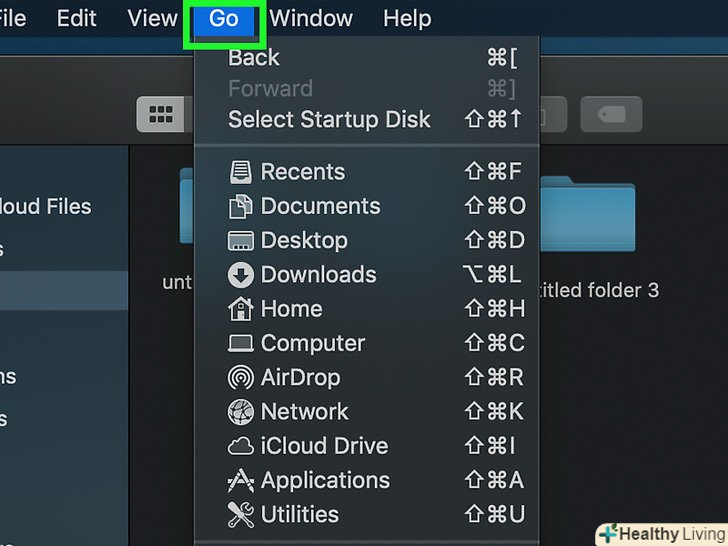Click the Applications icon in Go menu
This screenshot has width=728, height=546.
[x=241, y=481]
